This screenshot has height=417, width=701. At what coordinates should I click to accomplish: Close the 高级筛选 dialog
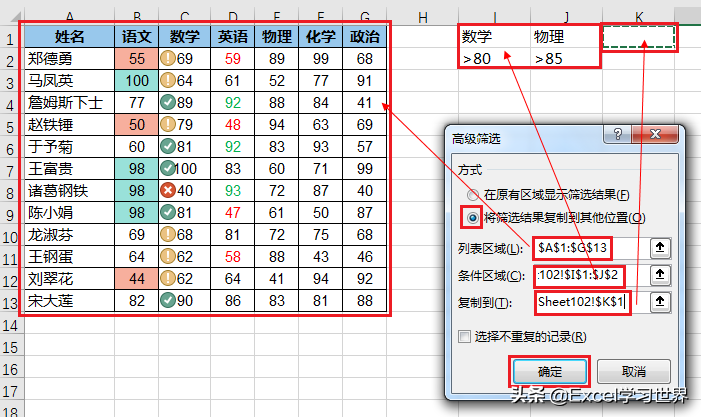[655, 134]
